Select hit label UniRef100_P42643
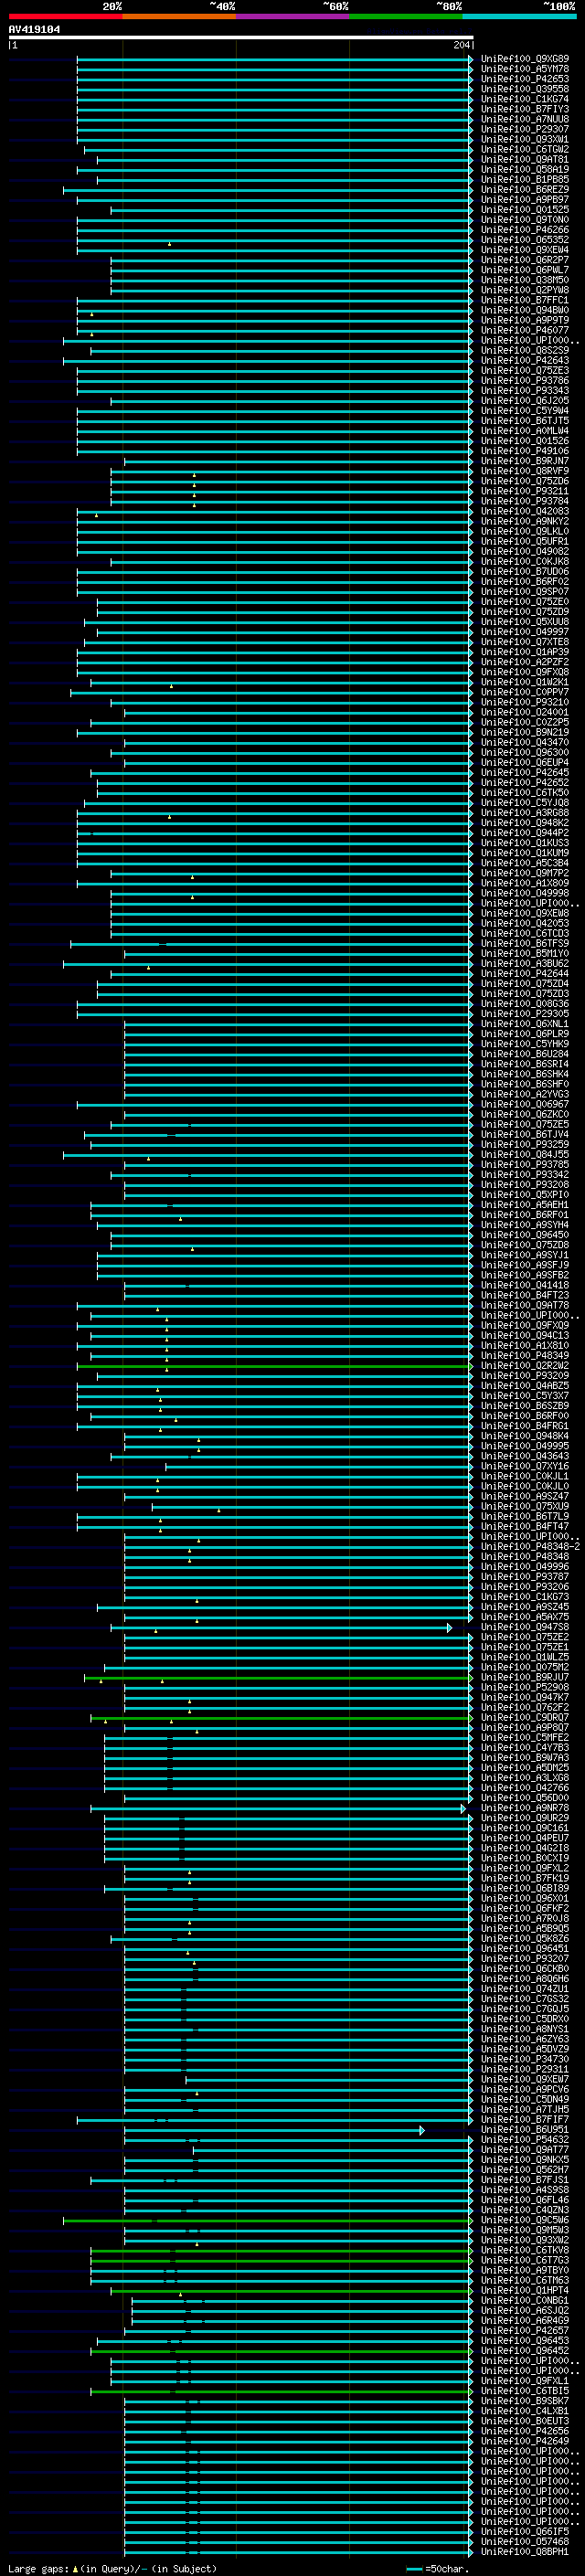This screenshot has width=585, height=2576. [x=525, y=360]
